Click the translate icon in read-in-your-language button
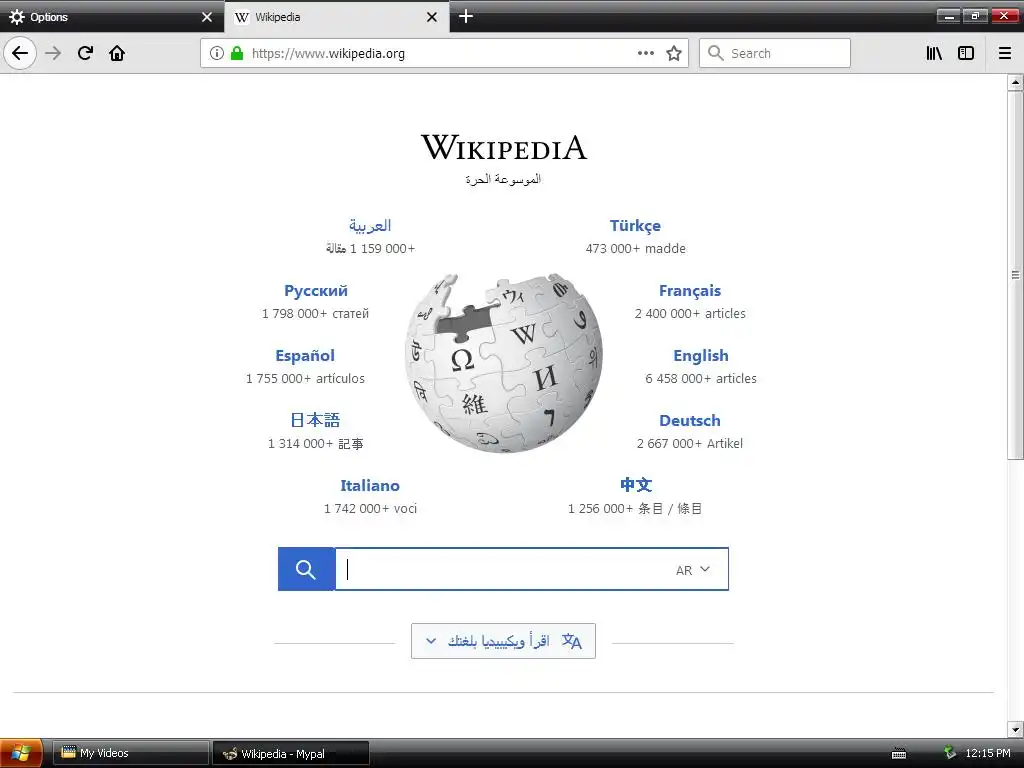 tap(571, 641)
